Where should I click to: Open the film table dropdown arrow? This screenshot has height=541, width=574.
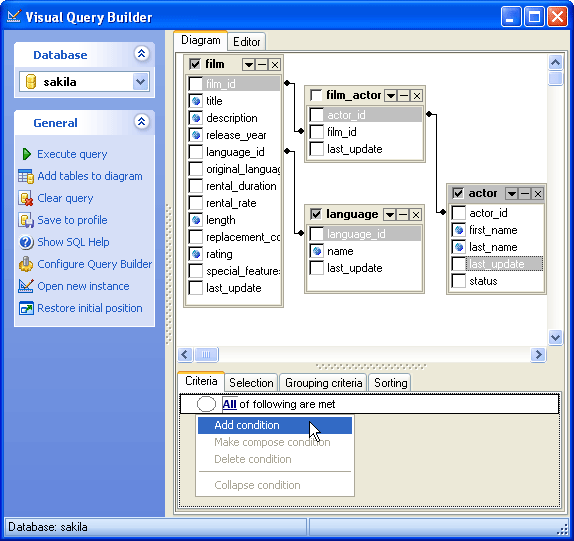[x=249, y=65]
